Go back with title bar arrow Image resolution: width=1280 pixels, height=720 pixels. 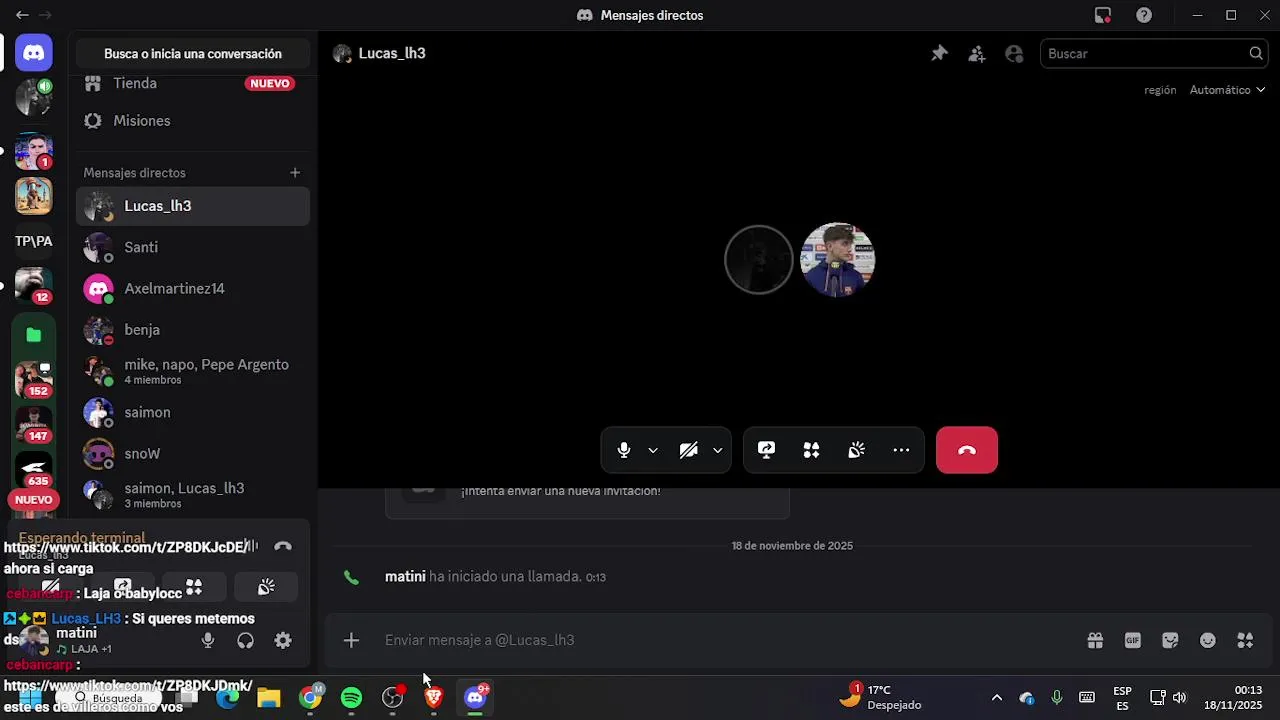[x=22, y=15]
